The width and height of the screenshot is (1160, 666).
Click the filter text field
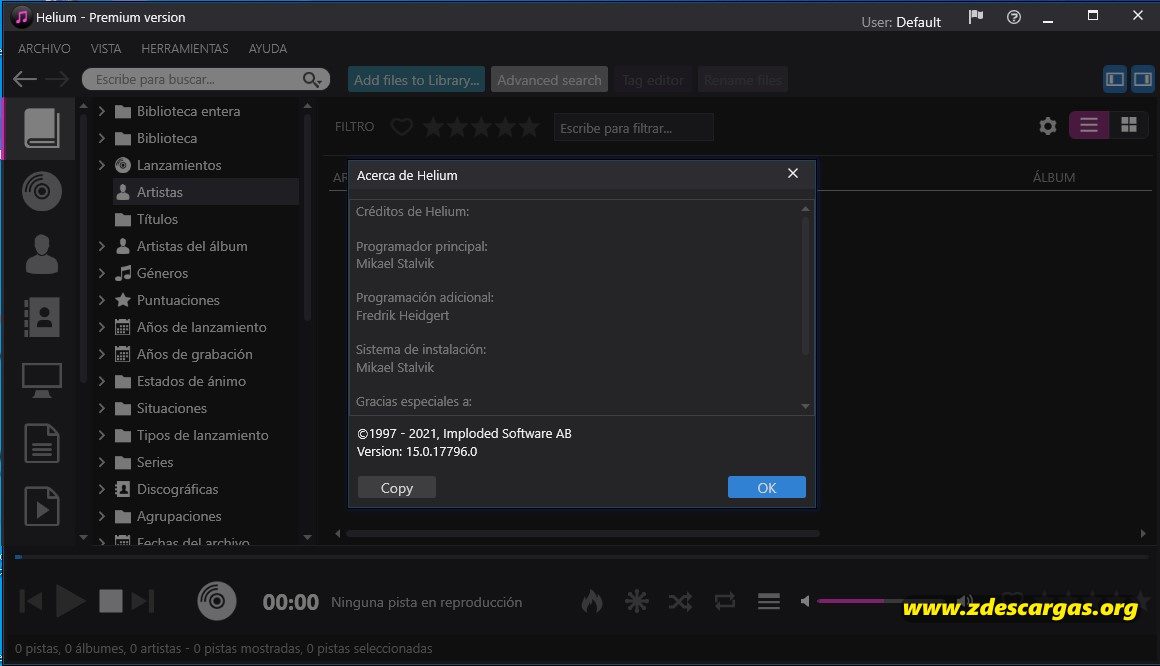(633, 127)
